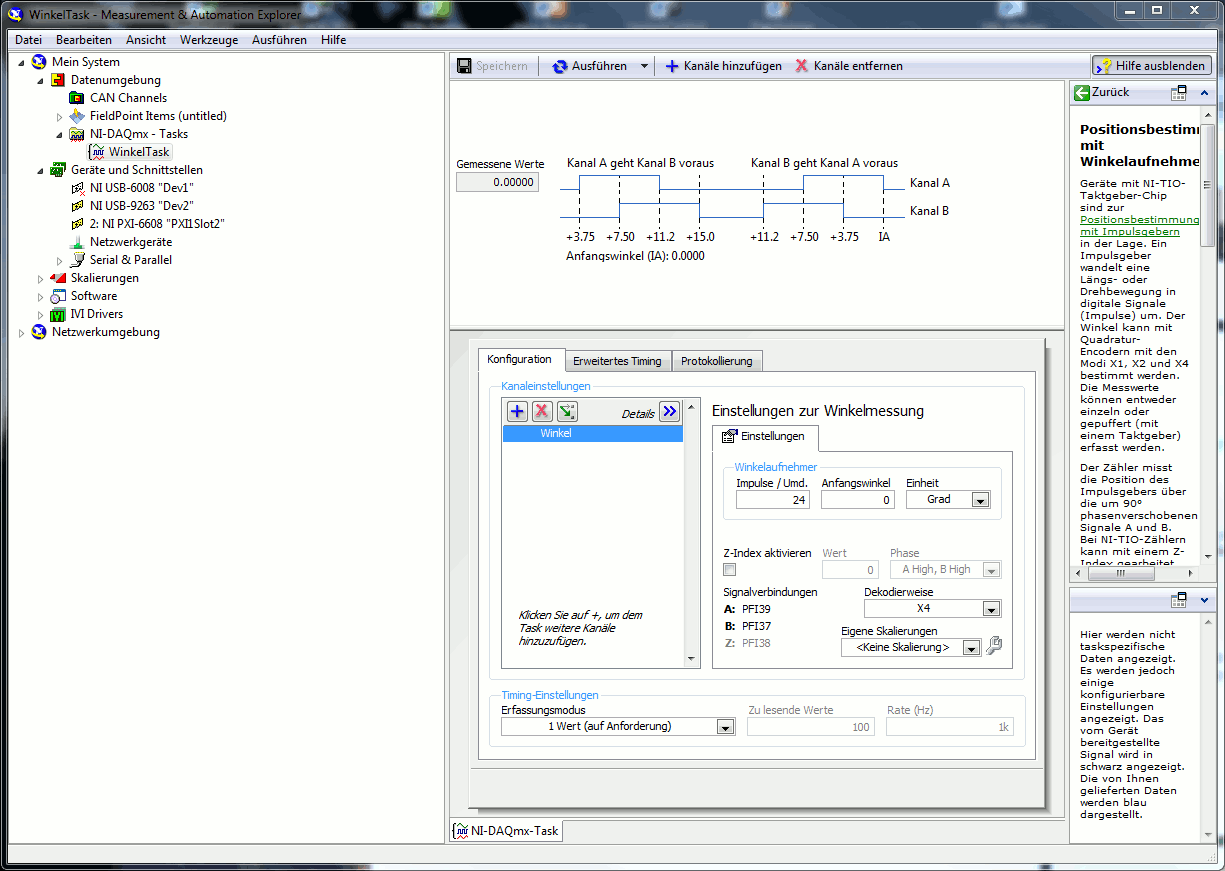Open the Ausführen menu
The height and width of the screenshot is (871, 1225).
(x=280, y=40)
